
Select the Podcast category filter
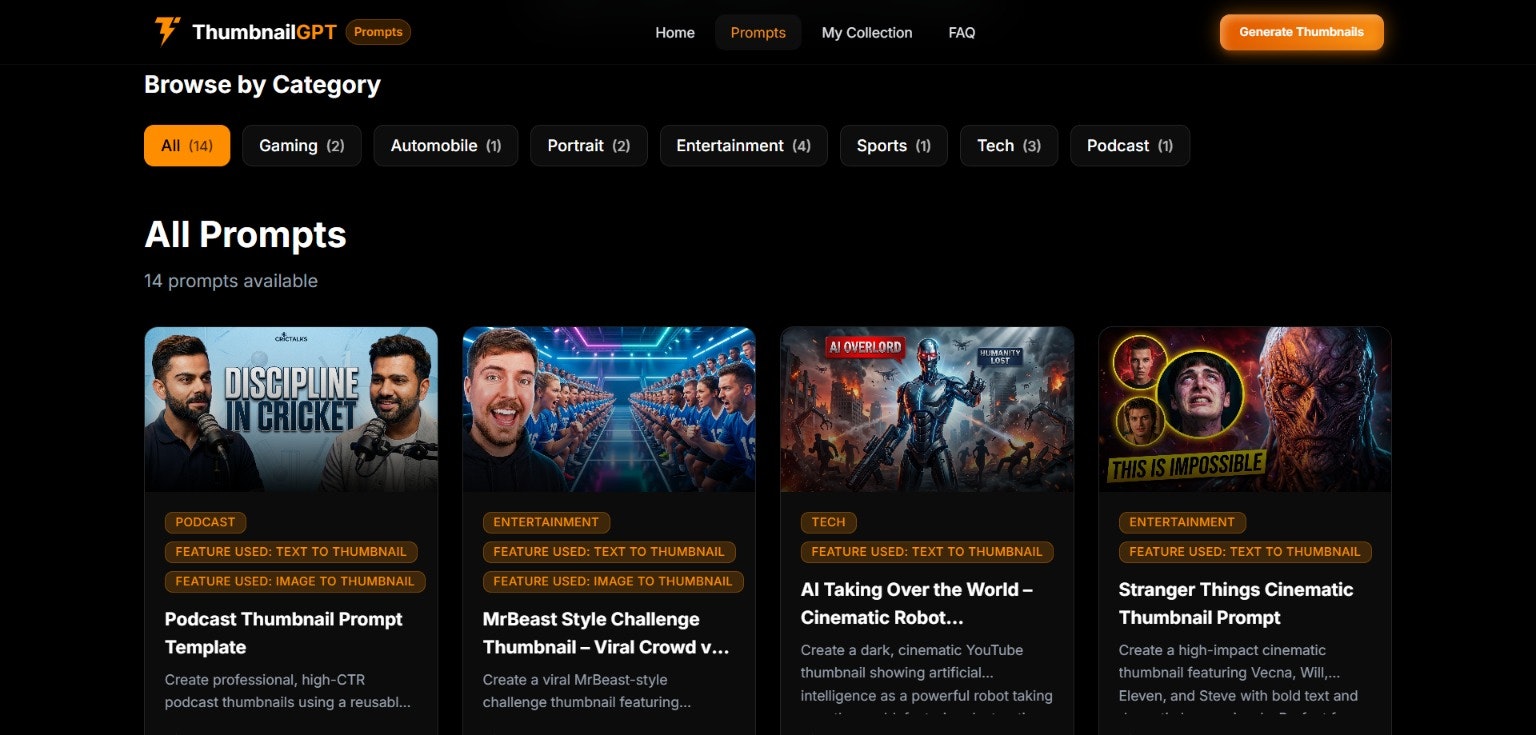coord(1129,145)
